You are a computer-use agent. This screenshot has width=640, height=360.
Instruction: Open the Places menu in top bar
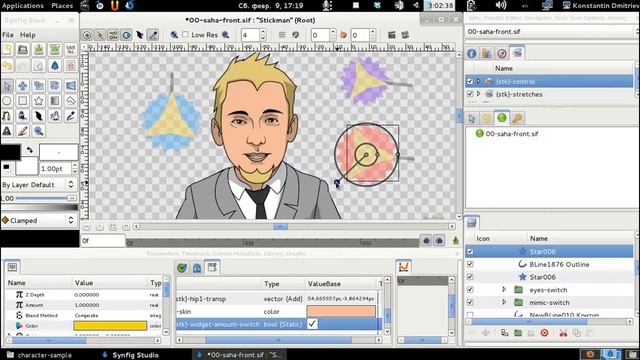(62, 5)
